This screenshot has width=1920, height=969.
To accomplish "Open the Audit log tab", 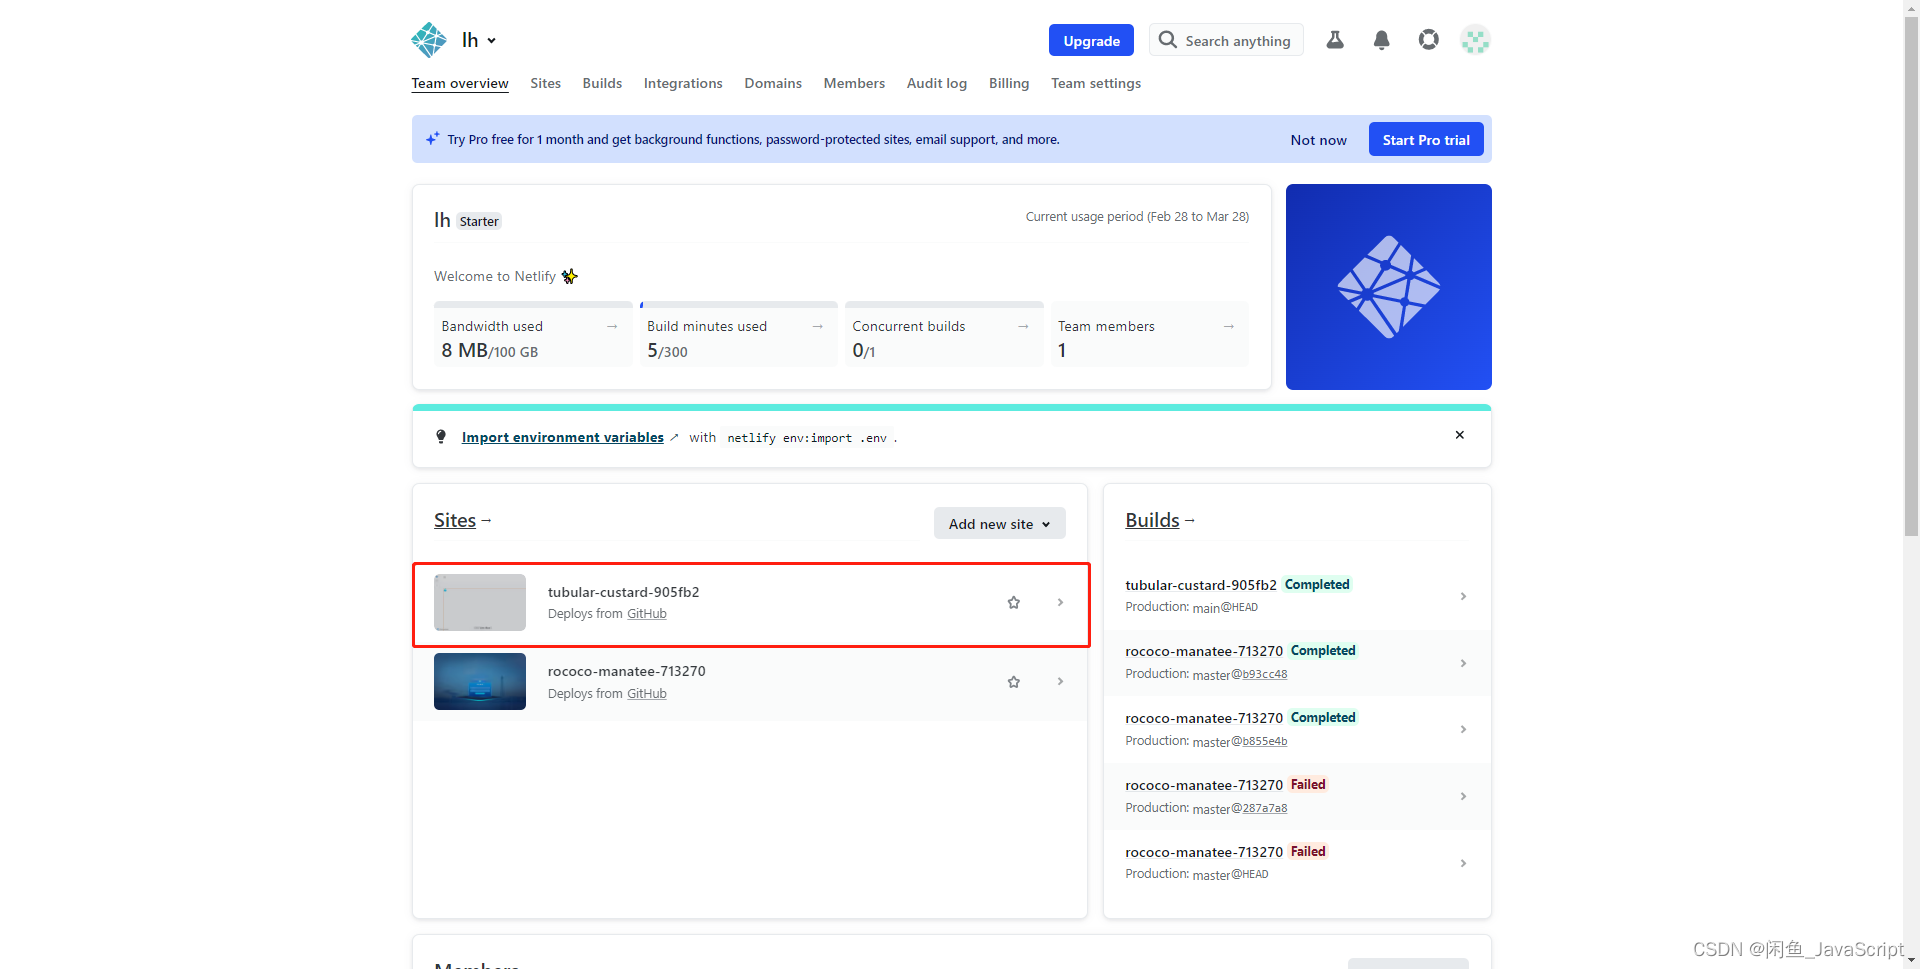I will [937, 83].
